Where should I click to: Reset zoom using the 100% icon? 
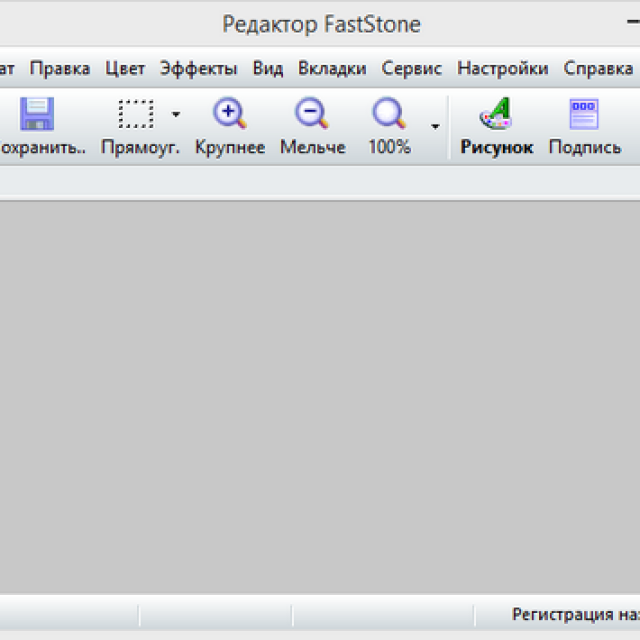pyautogui.click(x=388, y=115)
